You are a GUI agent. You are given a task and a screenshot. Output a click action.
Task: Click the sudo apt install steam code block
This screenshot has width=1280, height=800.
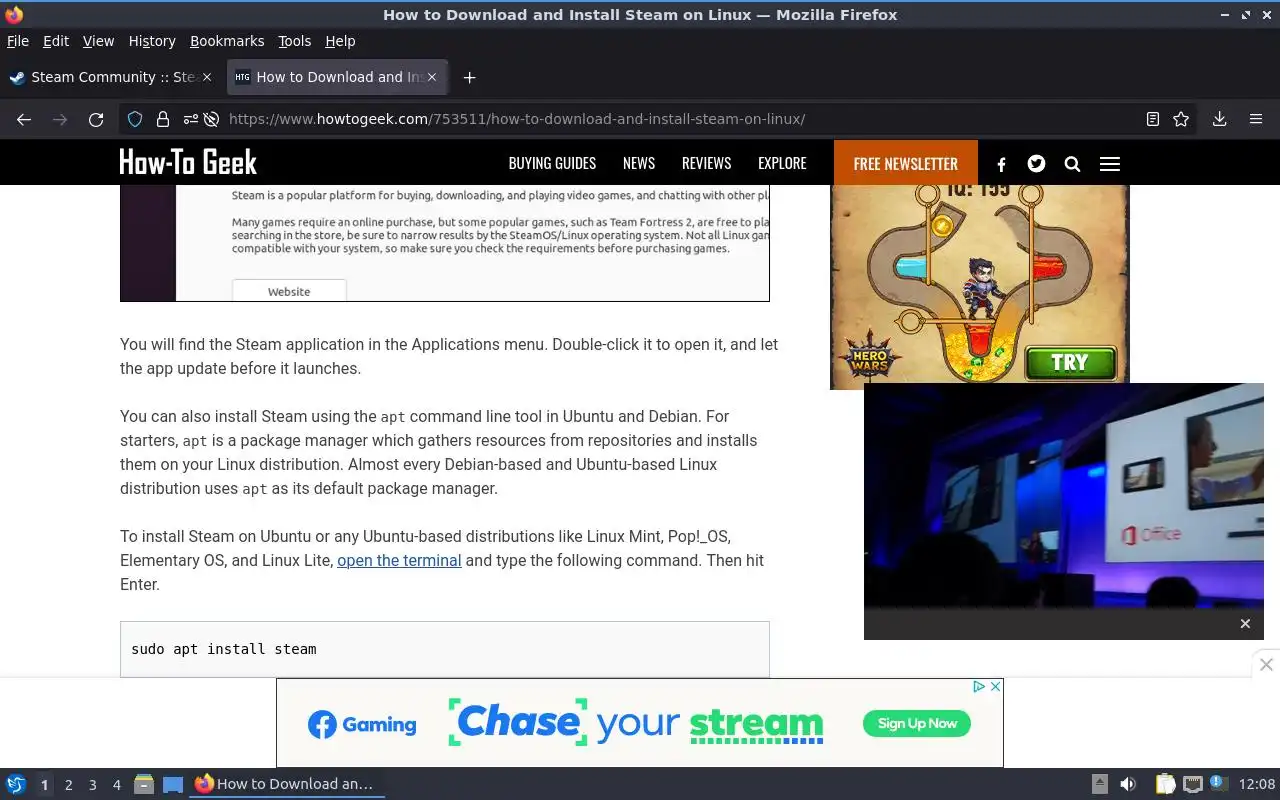pyautogui.click(x=445, y=649)
